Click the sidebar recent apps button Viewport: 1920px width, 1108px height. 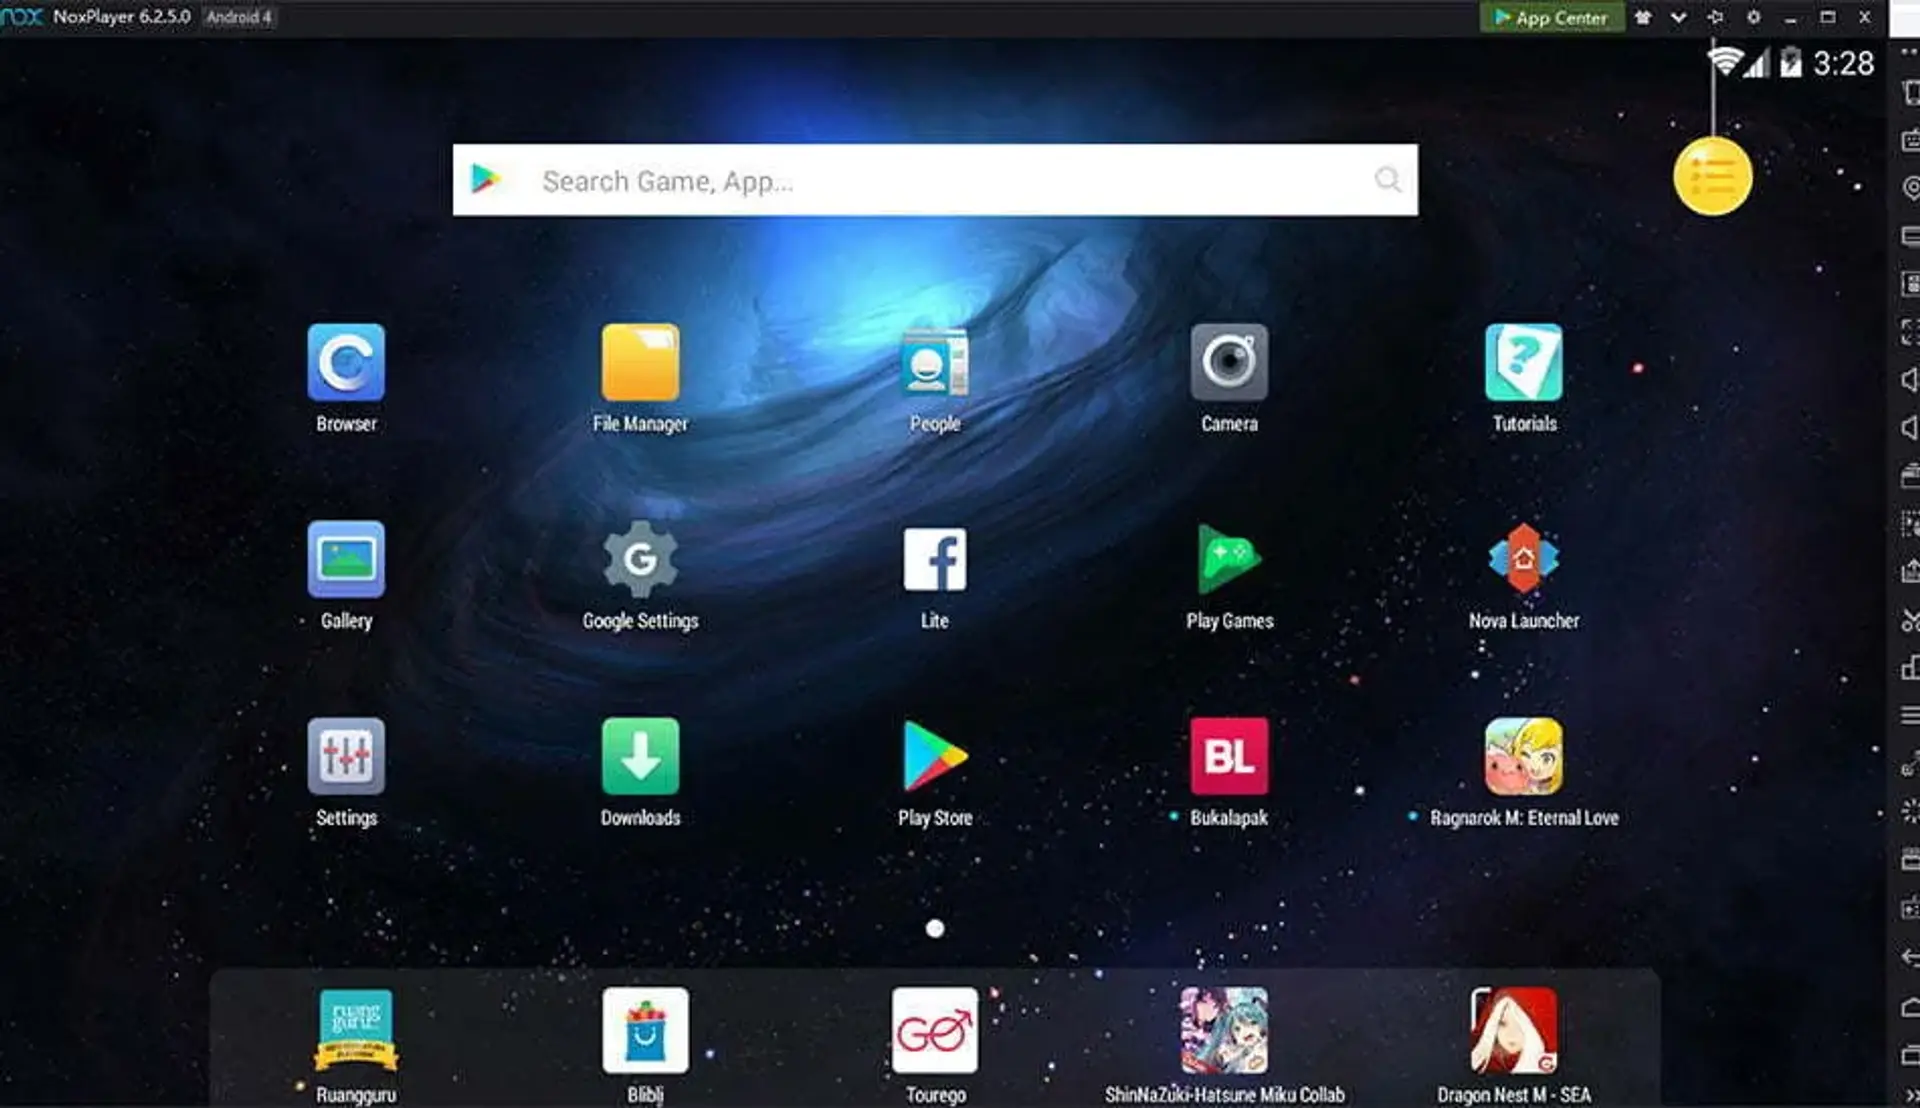tap(1911, 1055)
